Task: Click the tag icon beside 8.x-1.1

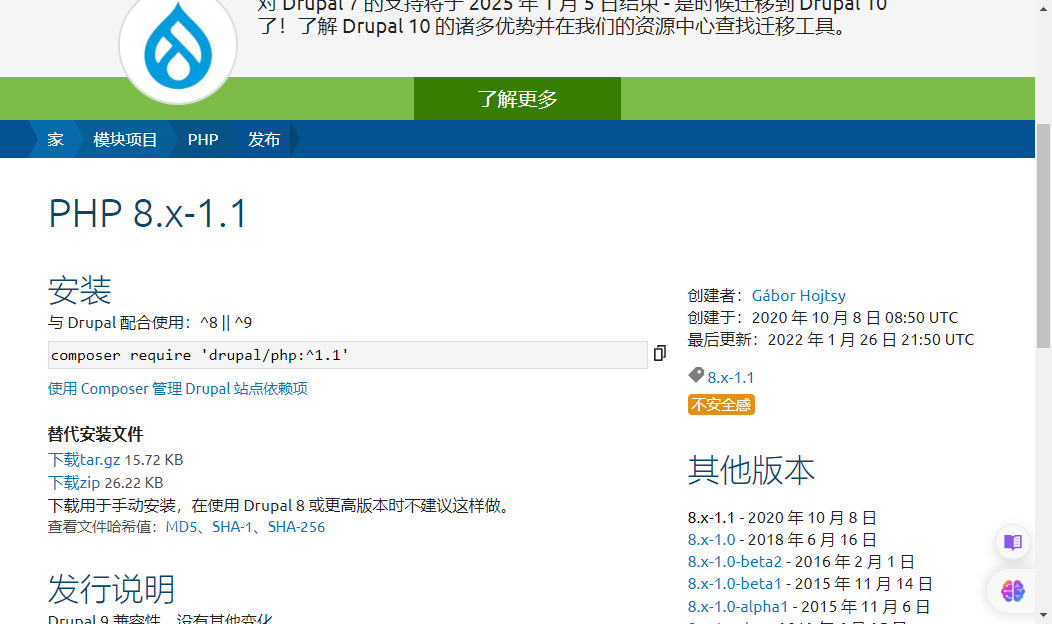Action: [x=696, y=375]
